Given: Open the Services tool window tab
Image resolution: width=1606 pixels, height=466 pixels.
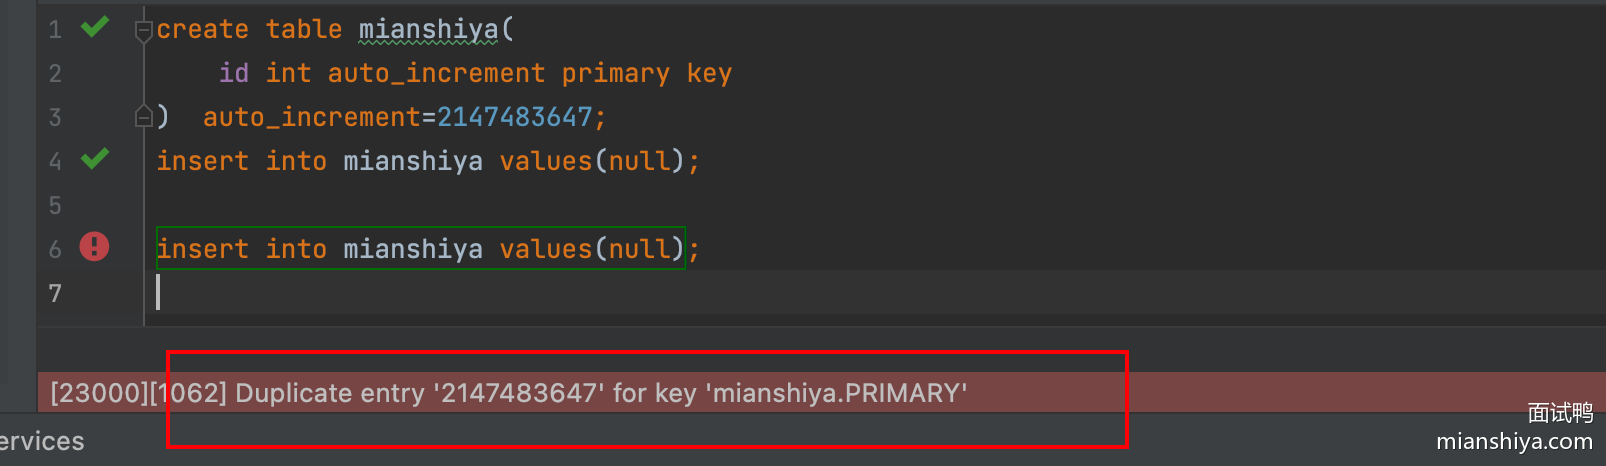Looking at the screenshot, I should pyautogui.click(x=42, y=441).
